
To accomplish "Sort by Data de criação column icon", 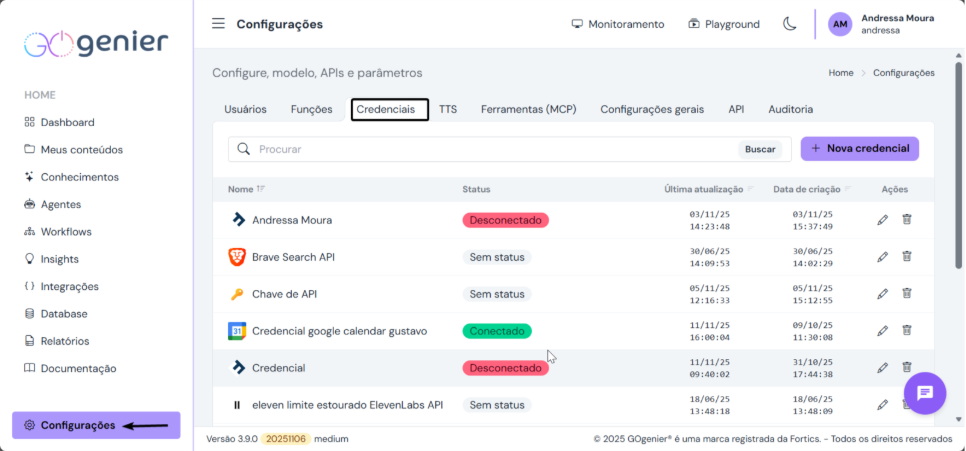I will click(848, 189).
